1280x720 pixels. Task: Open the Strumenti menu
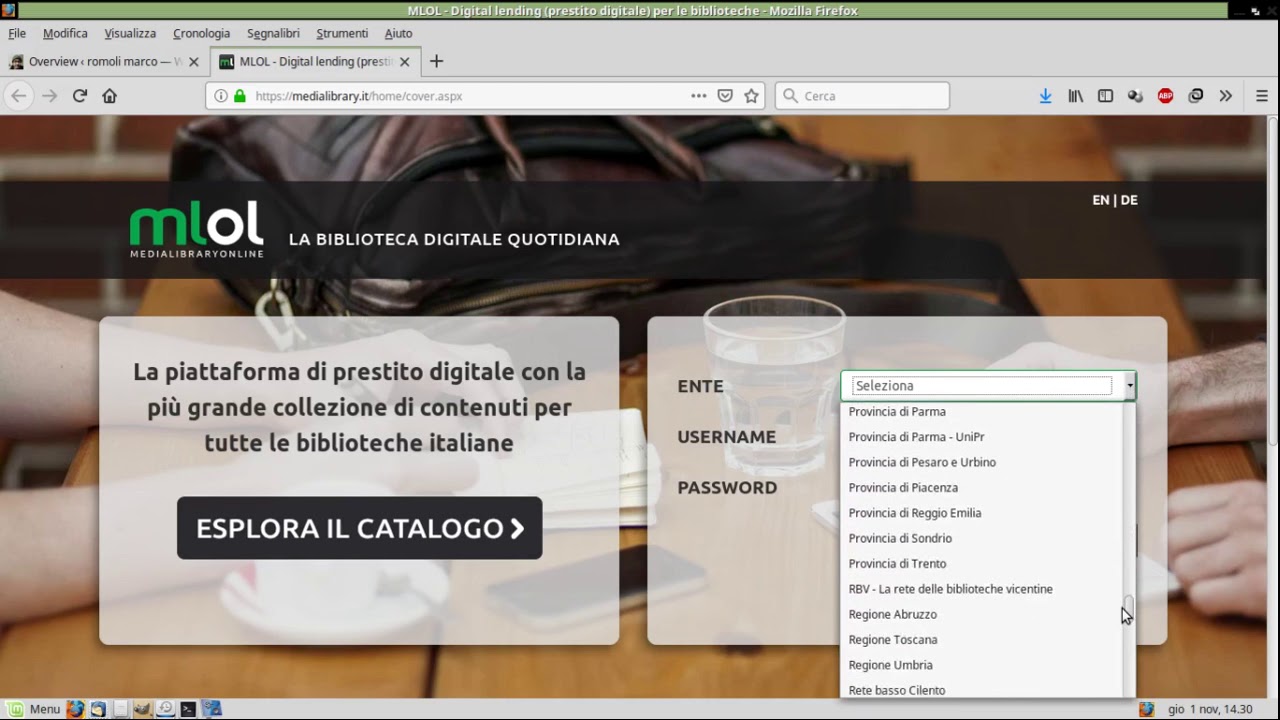(342, 33)
